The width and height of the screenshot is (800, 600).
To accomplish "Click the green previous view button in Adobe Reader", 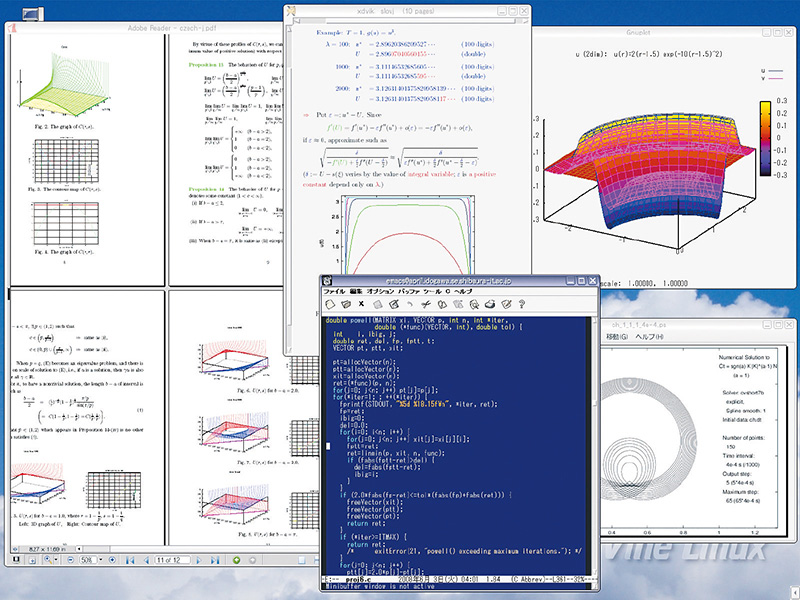I will click(x=236, y=559).
